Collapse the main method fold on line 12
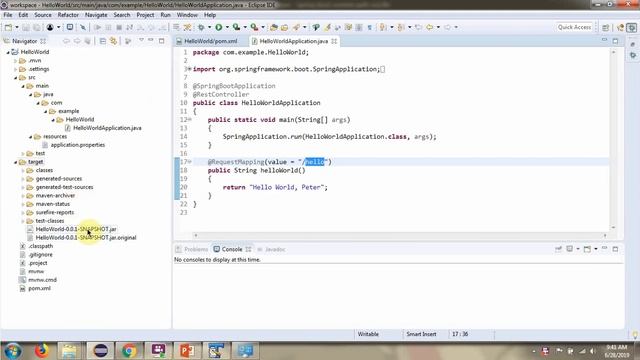The width and height of the screenshot is (640, 360). click(x=189, y=120)
